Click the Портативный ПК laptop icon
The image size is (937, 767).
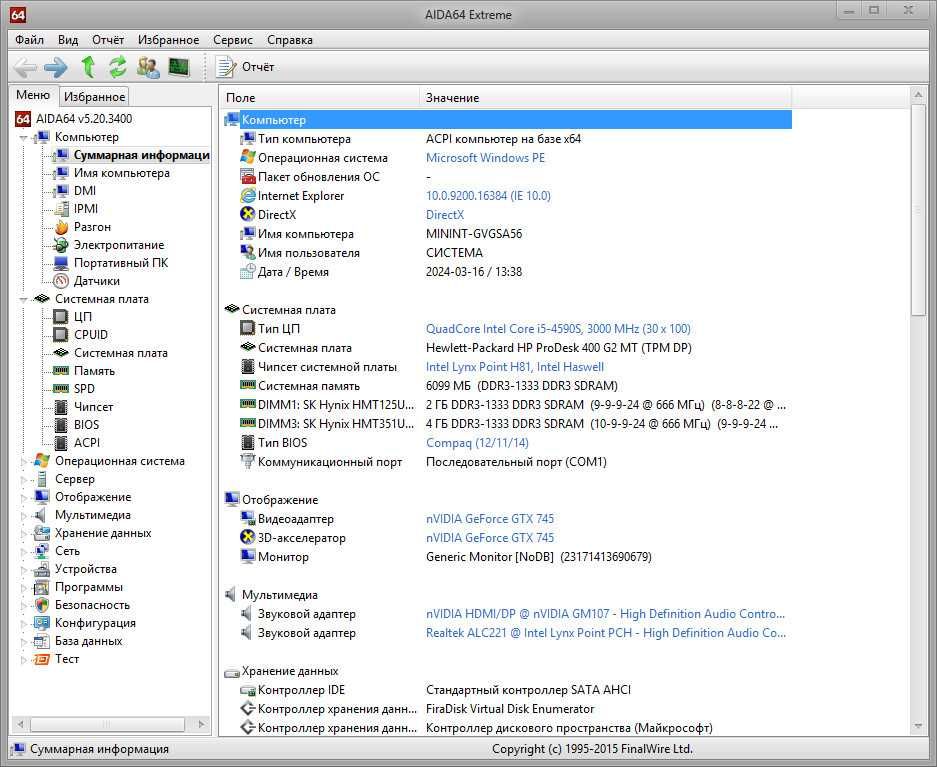tap(61, 263)
